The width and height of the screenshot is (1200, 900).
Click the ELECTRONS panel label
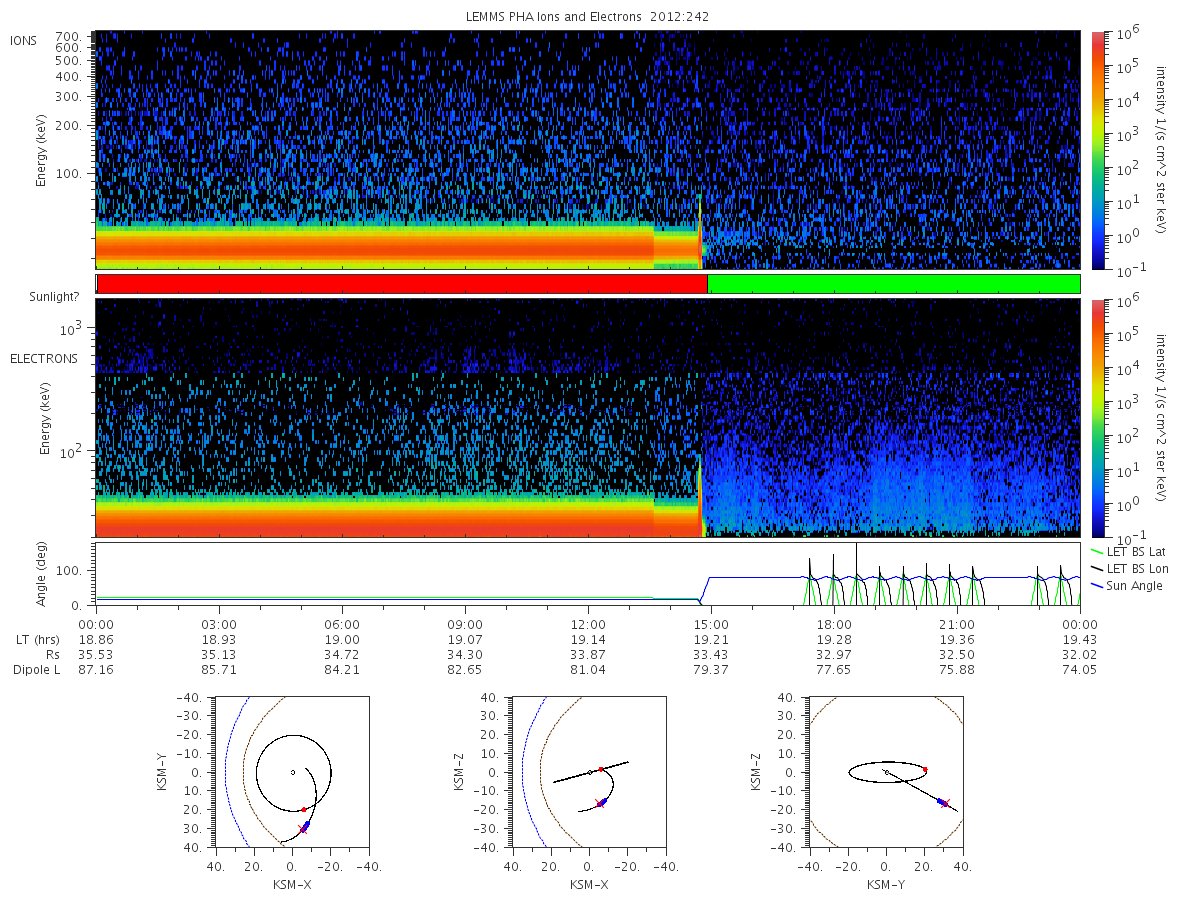tap(43, 358)
